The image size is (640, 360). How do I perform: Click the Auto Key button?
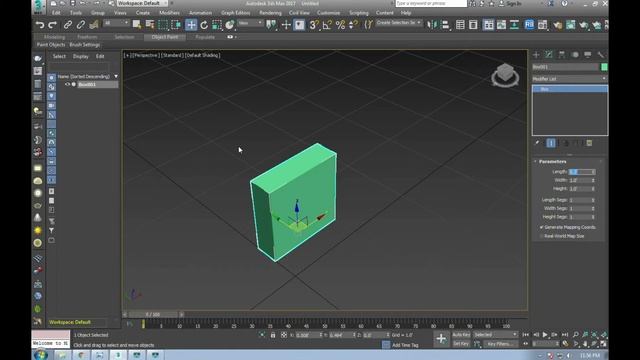[461, 335]
